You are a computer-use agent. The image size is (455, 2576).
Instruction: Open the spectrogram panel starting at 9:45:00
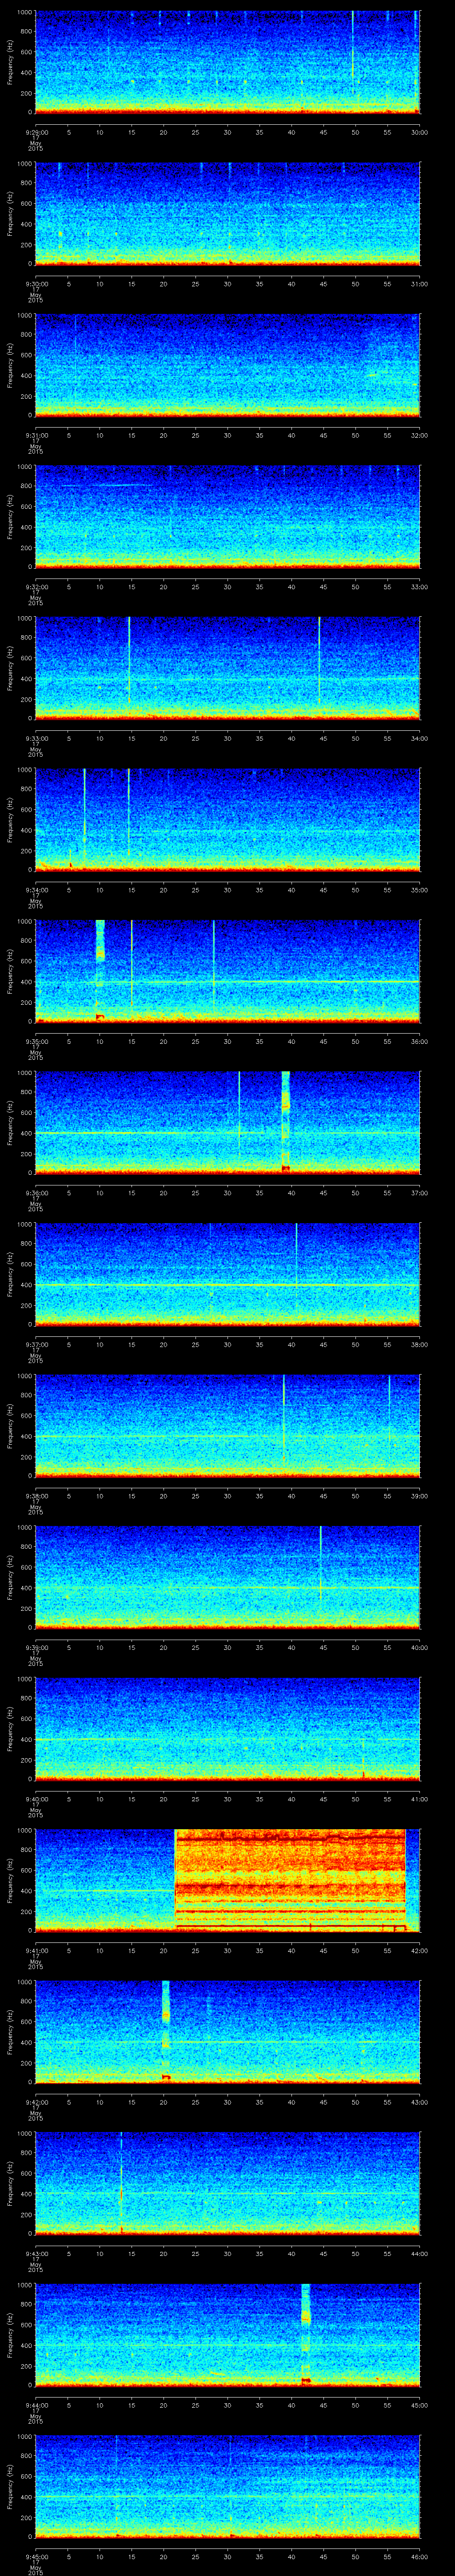228,2486
